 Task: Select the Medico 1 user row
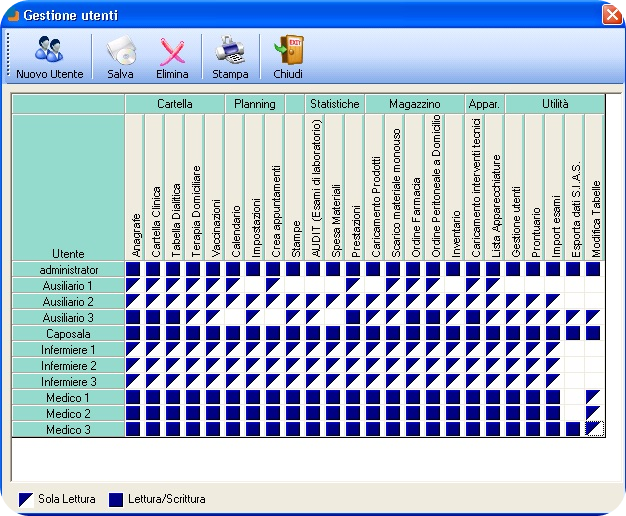tap(68, 397)
